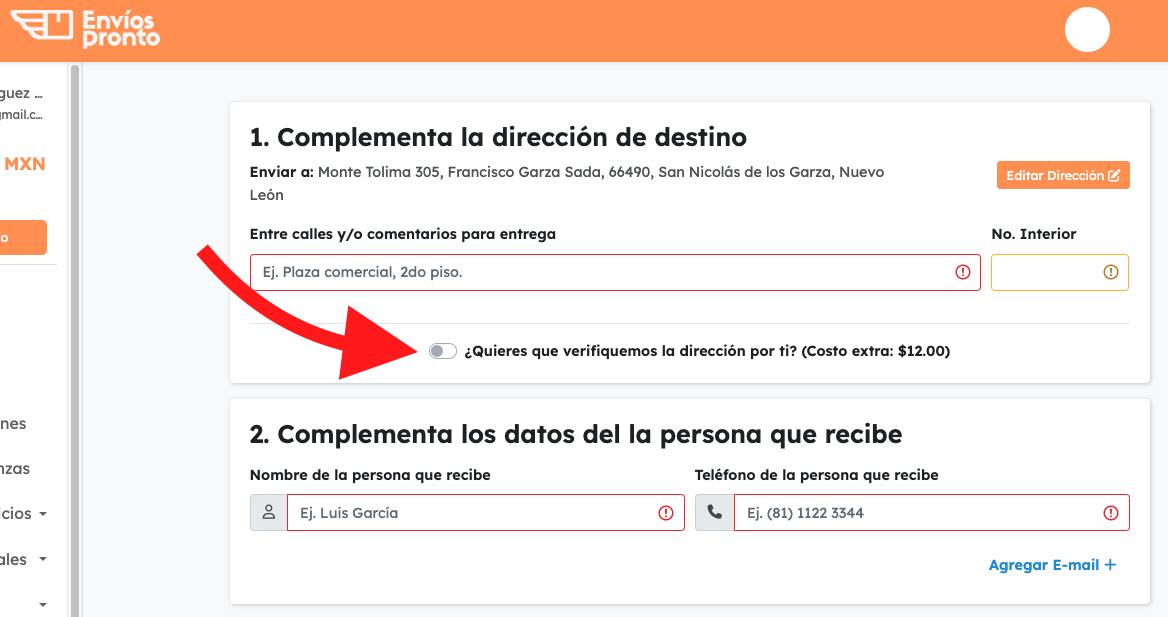The image size is (1168, 617).
Task: Expand the sidebar item ending in "cios"
Action: 24,513
